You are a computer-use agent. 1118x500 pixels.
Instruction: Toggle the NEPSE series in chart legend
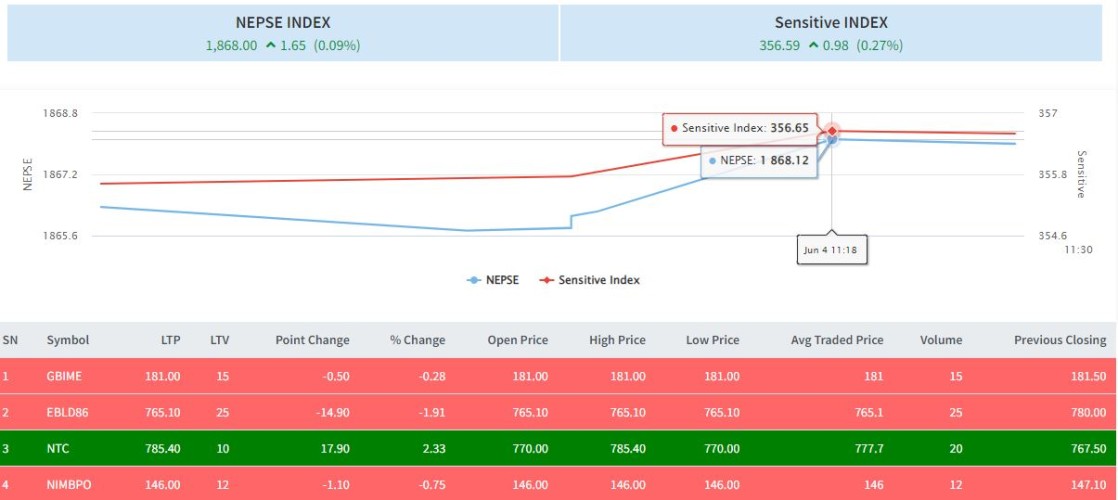coord(493,280)
